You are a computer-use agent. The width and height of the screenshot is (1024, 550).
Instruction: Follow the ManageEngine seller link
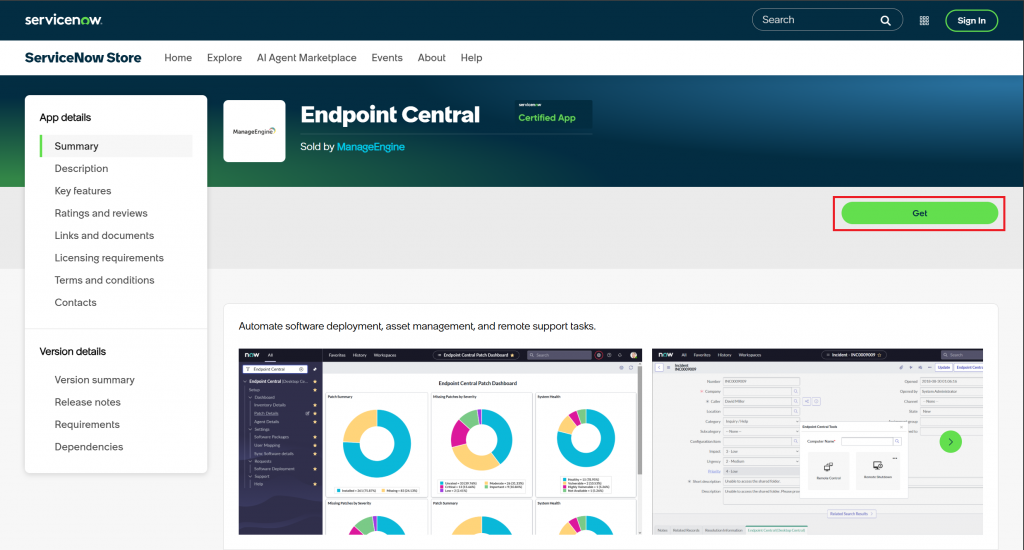370,146
